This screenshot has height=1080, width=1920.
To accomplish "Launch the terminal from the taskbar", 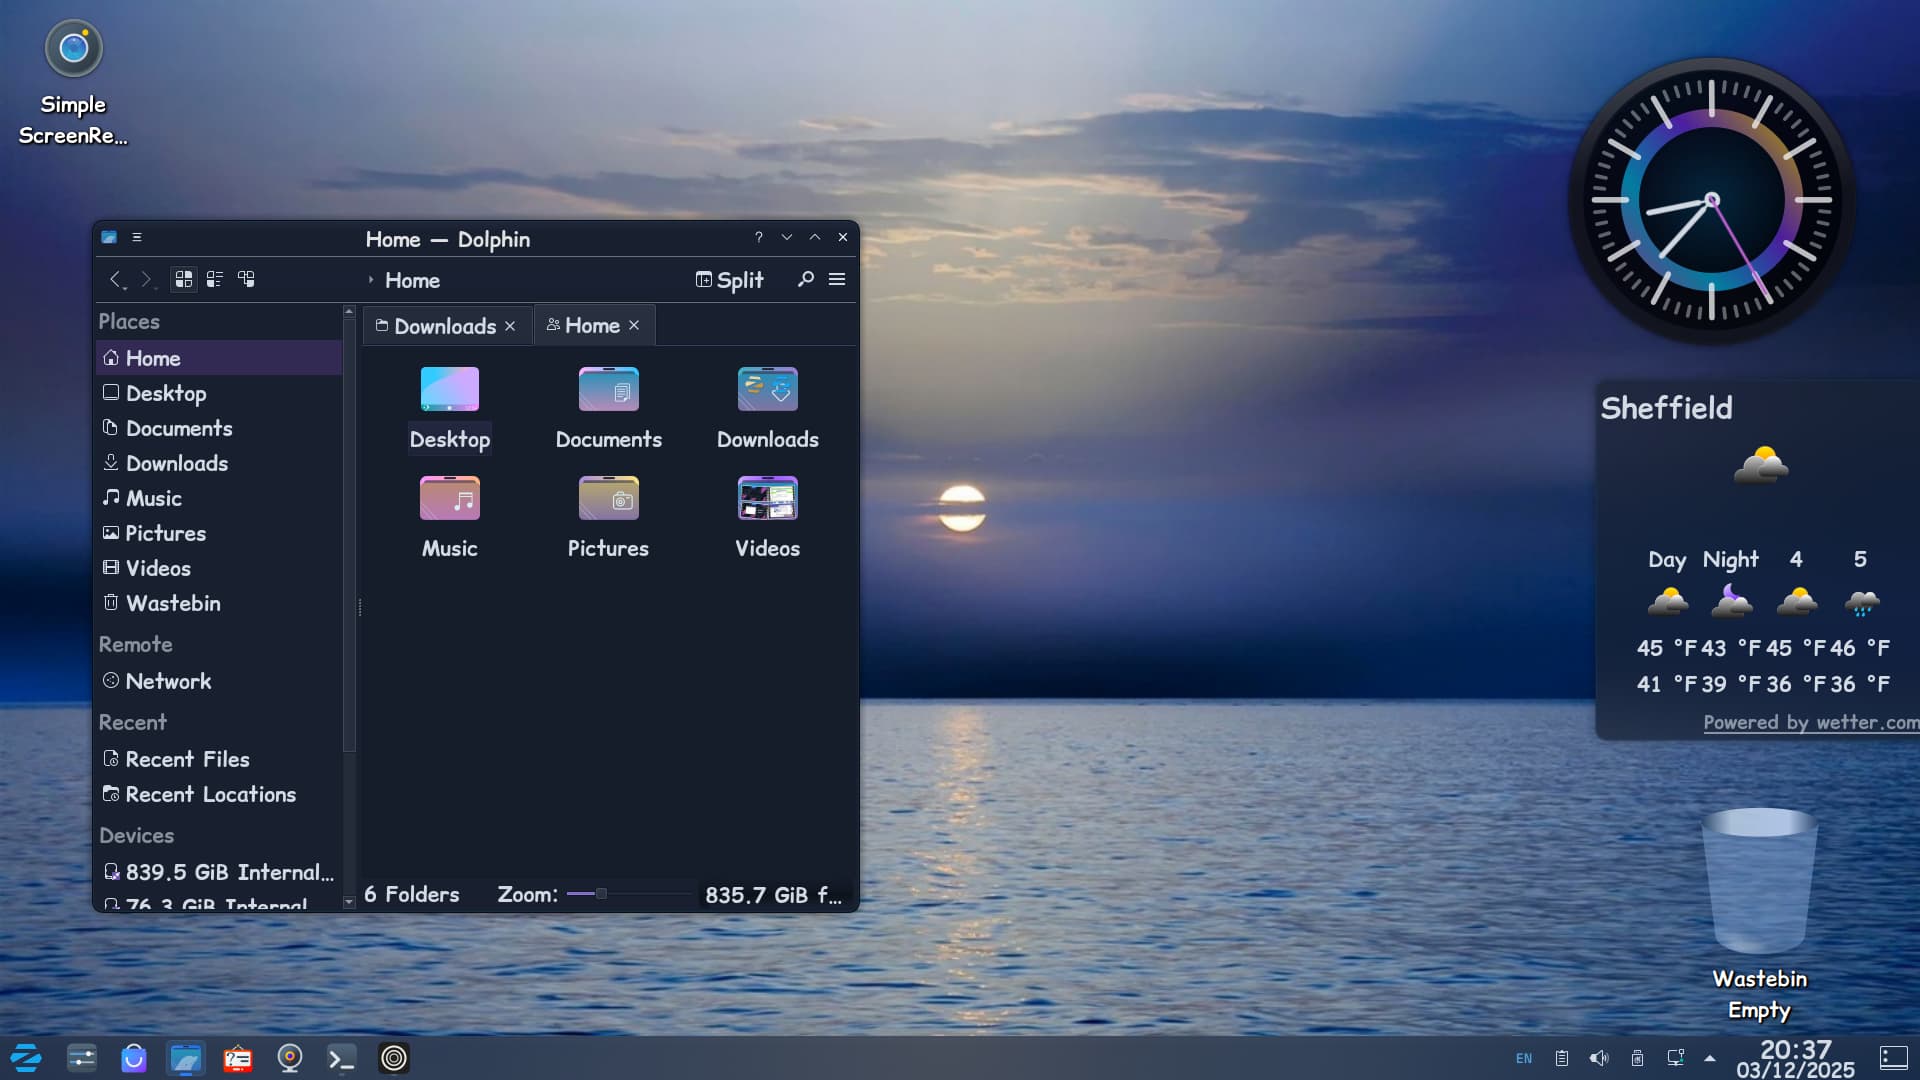I will coord(341,1058).
